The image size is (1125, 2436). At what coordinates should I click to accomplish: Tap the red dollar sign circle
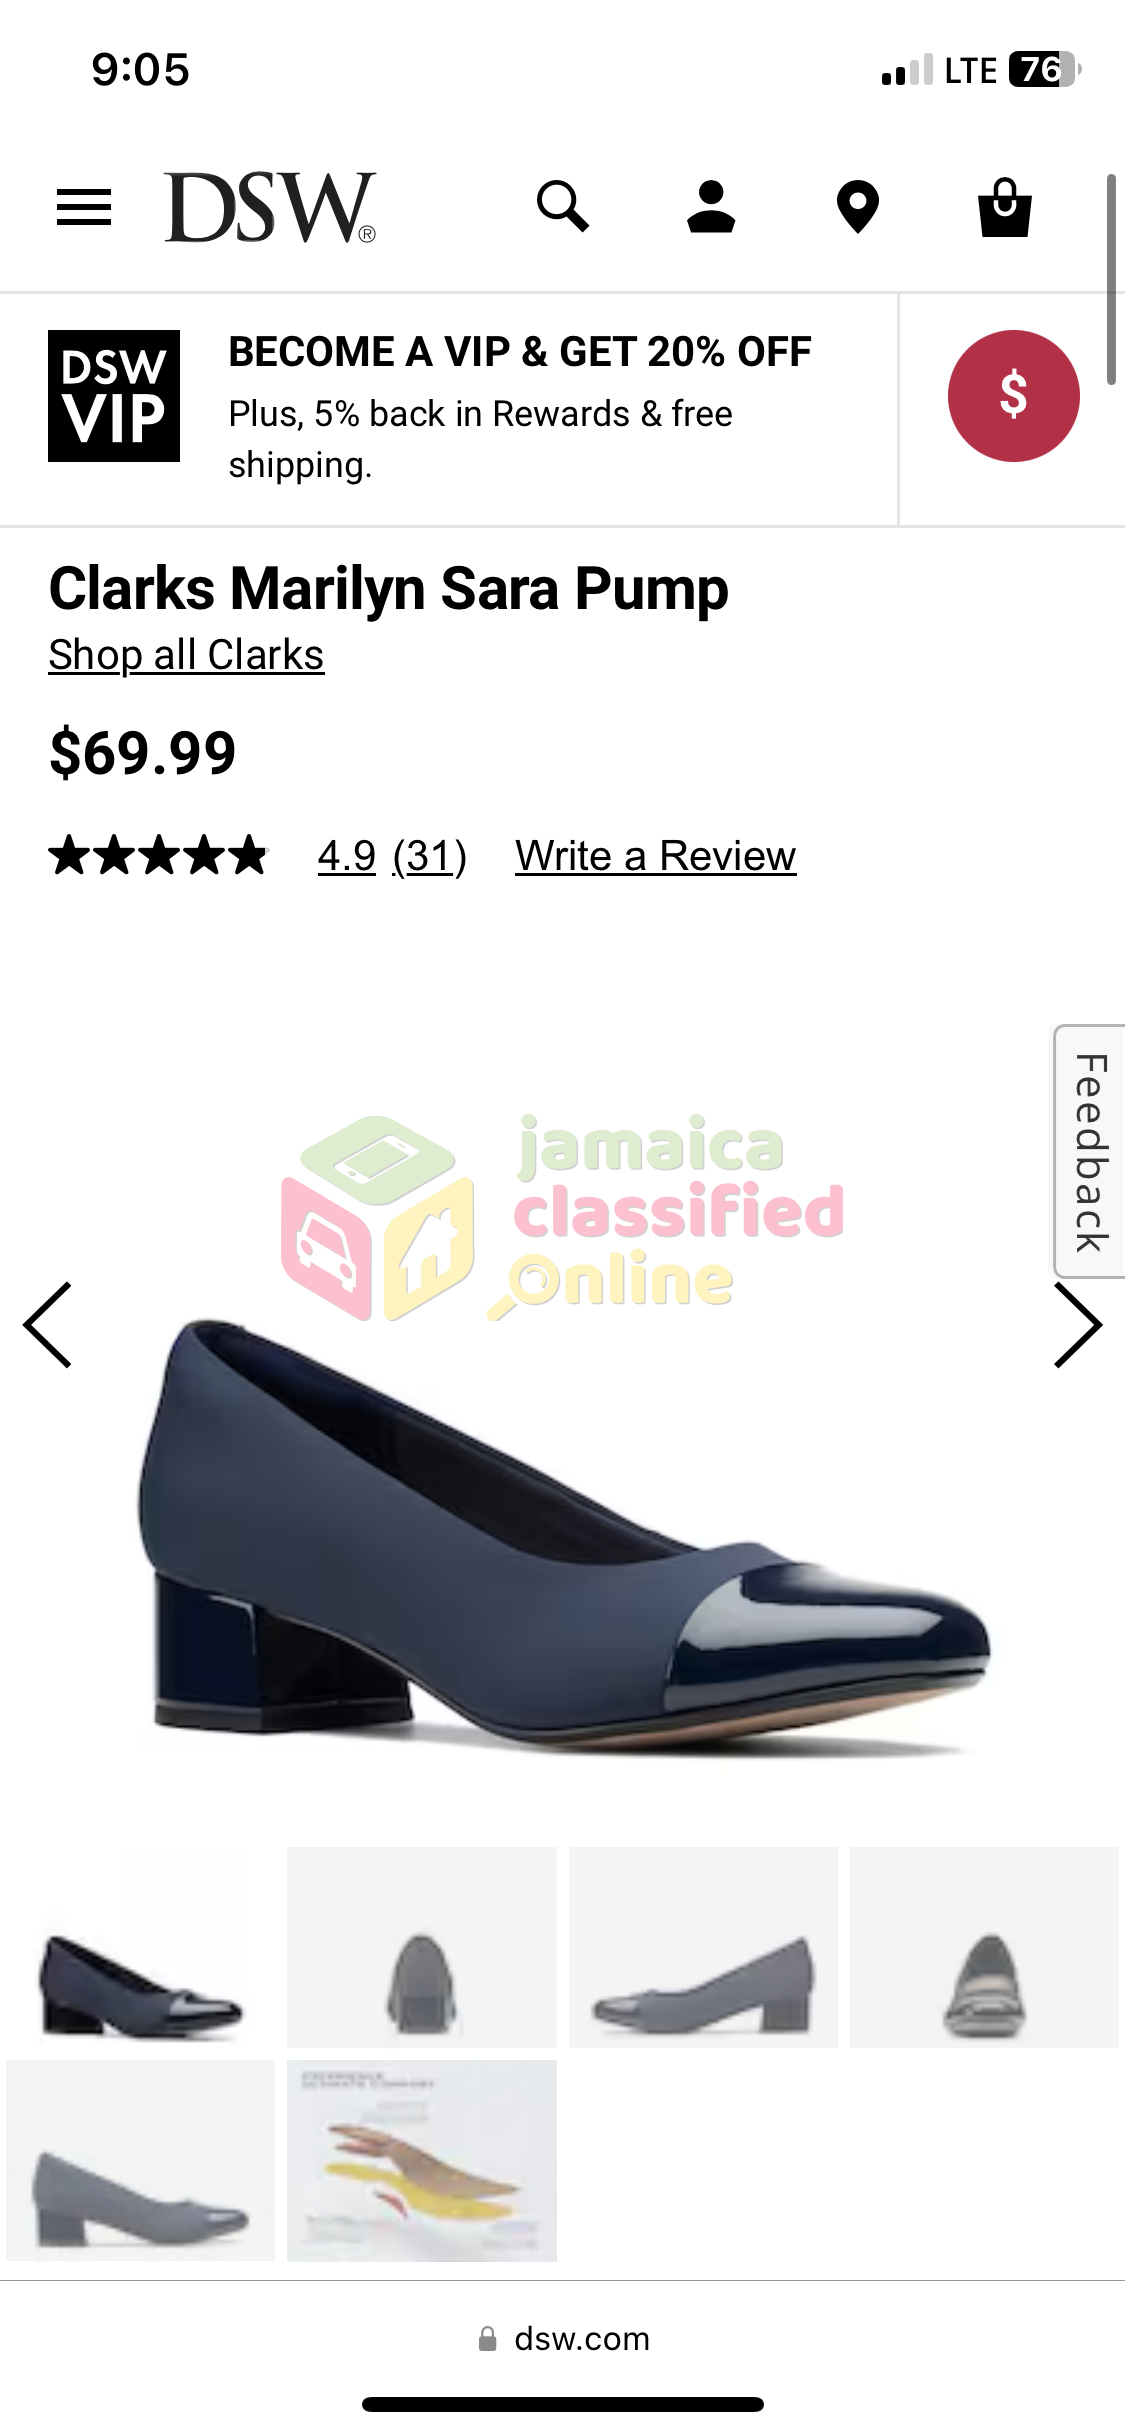(x=1013, y=395)
